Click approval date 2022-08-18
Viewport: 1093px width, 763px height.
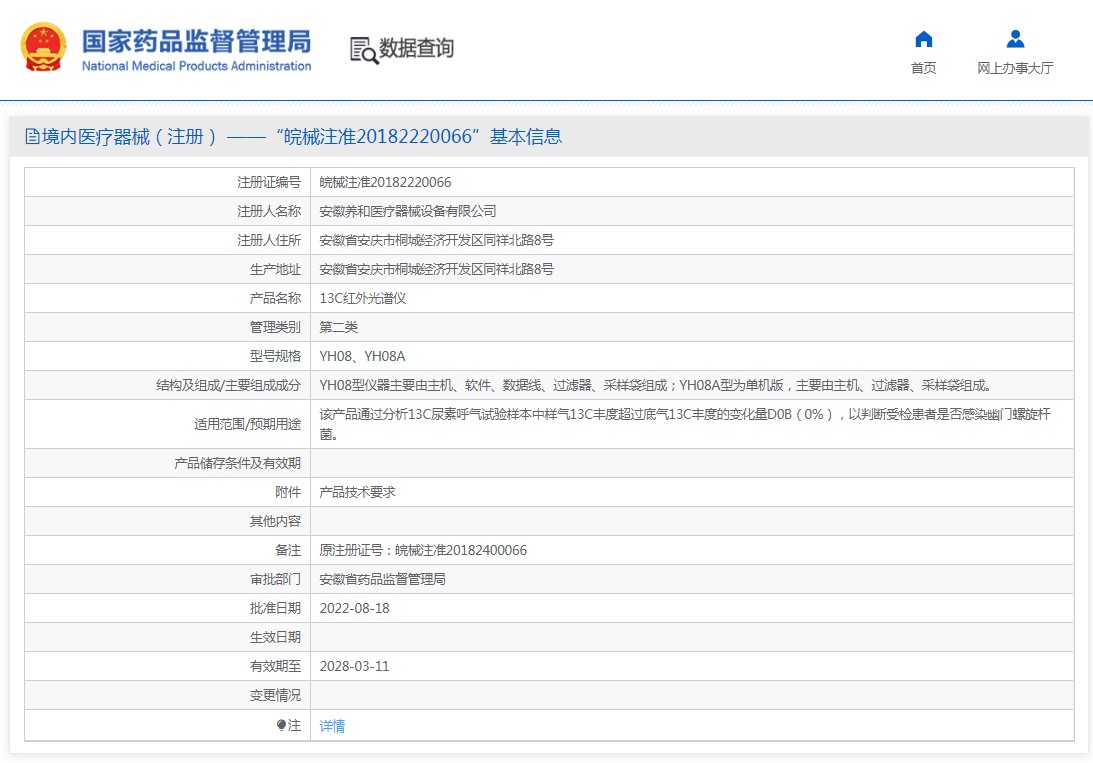point(354,608)
